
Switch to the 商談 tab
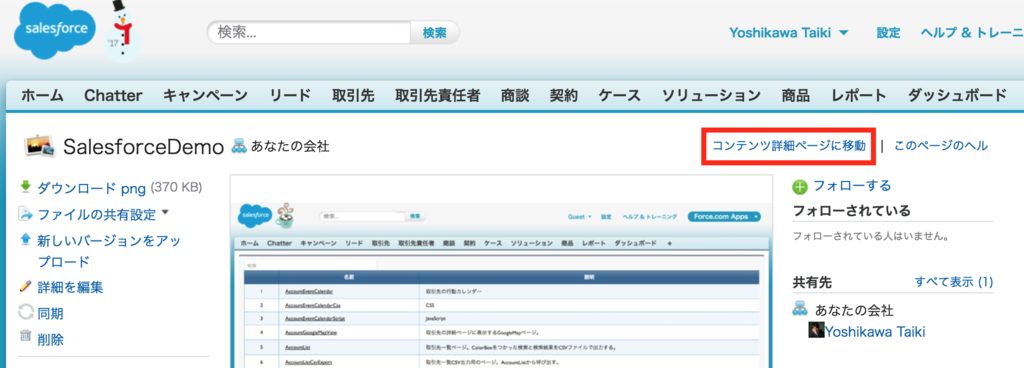click(x=515, y=96)
